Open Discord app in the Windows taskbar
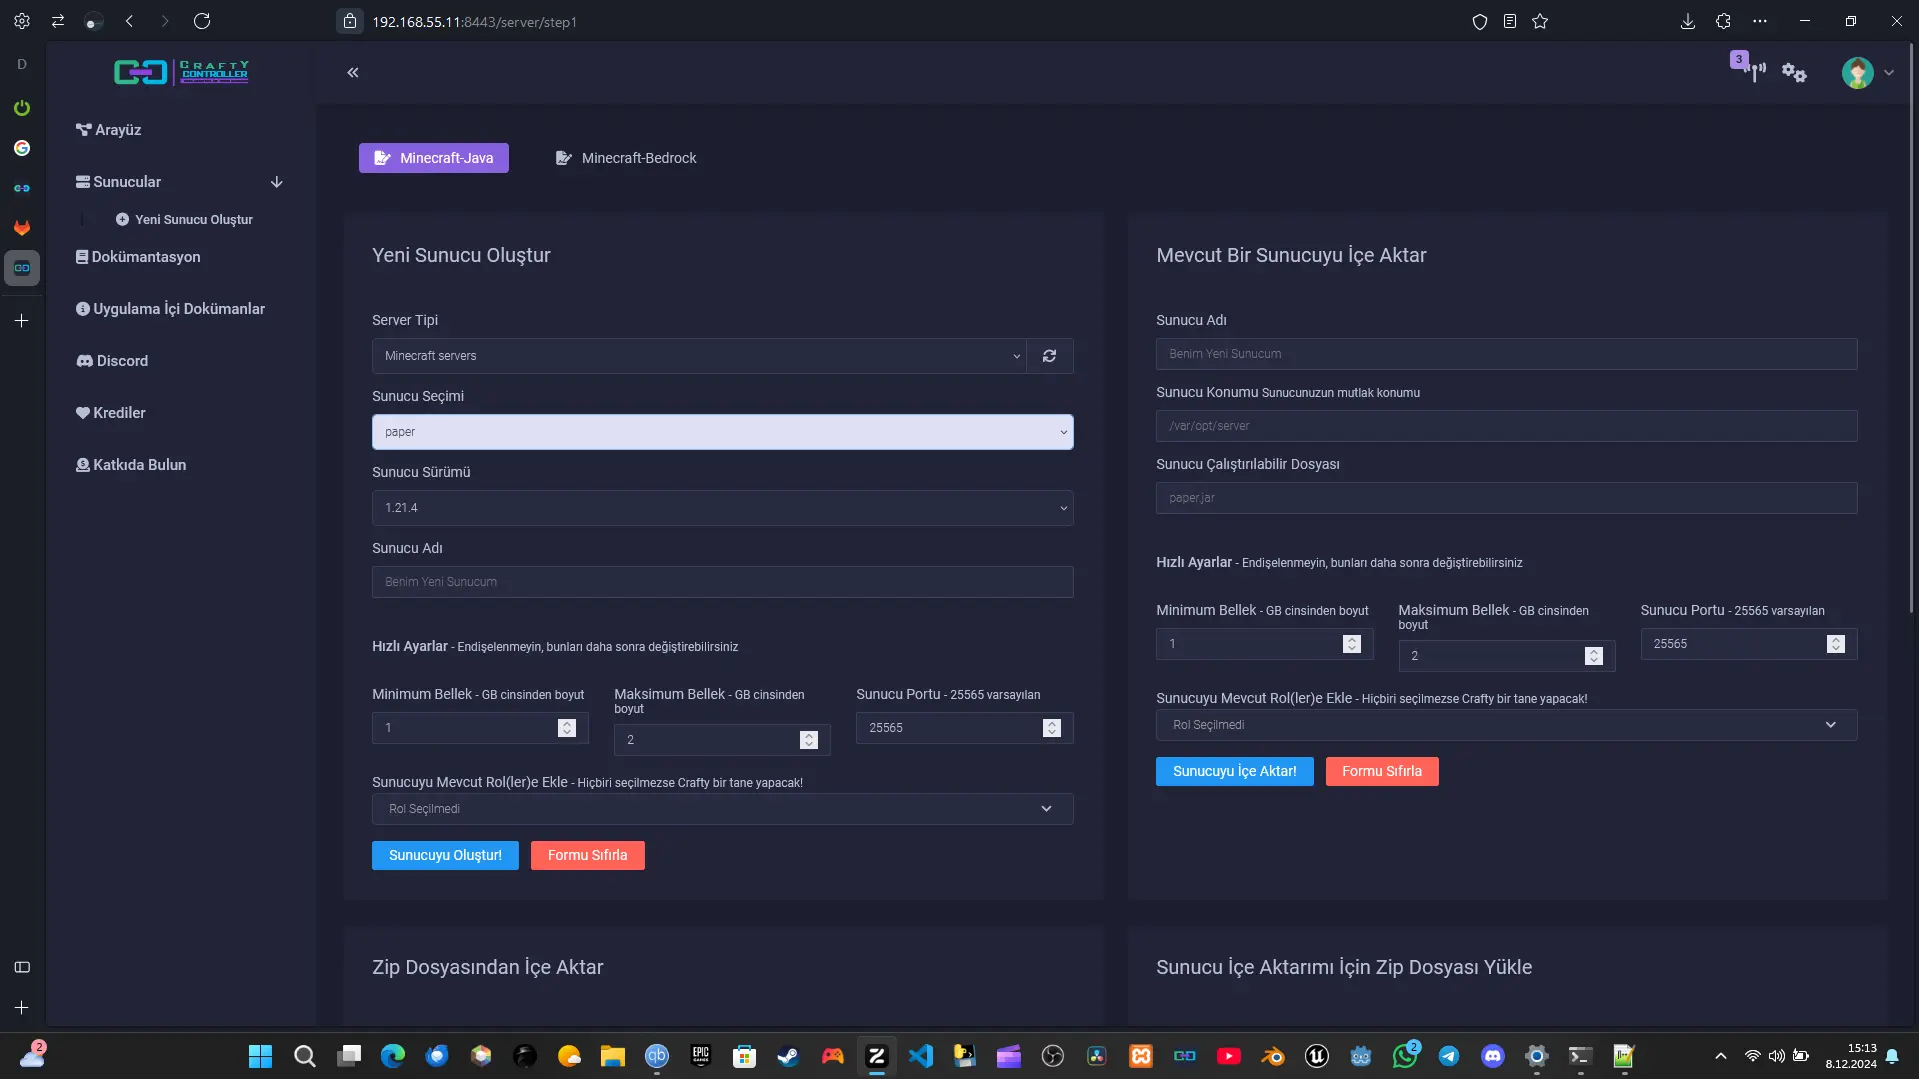Image resolution: width=1919 pixels, height=1079 pixels. (1493, 1056)
